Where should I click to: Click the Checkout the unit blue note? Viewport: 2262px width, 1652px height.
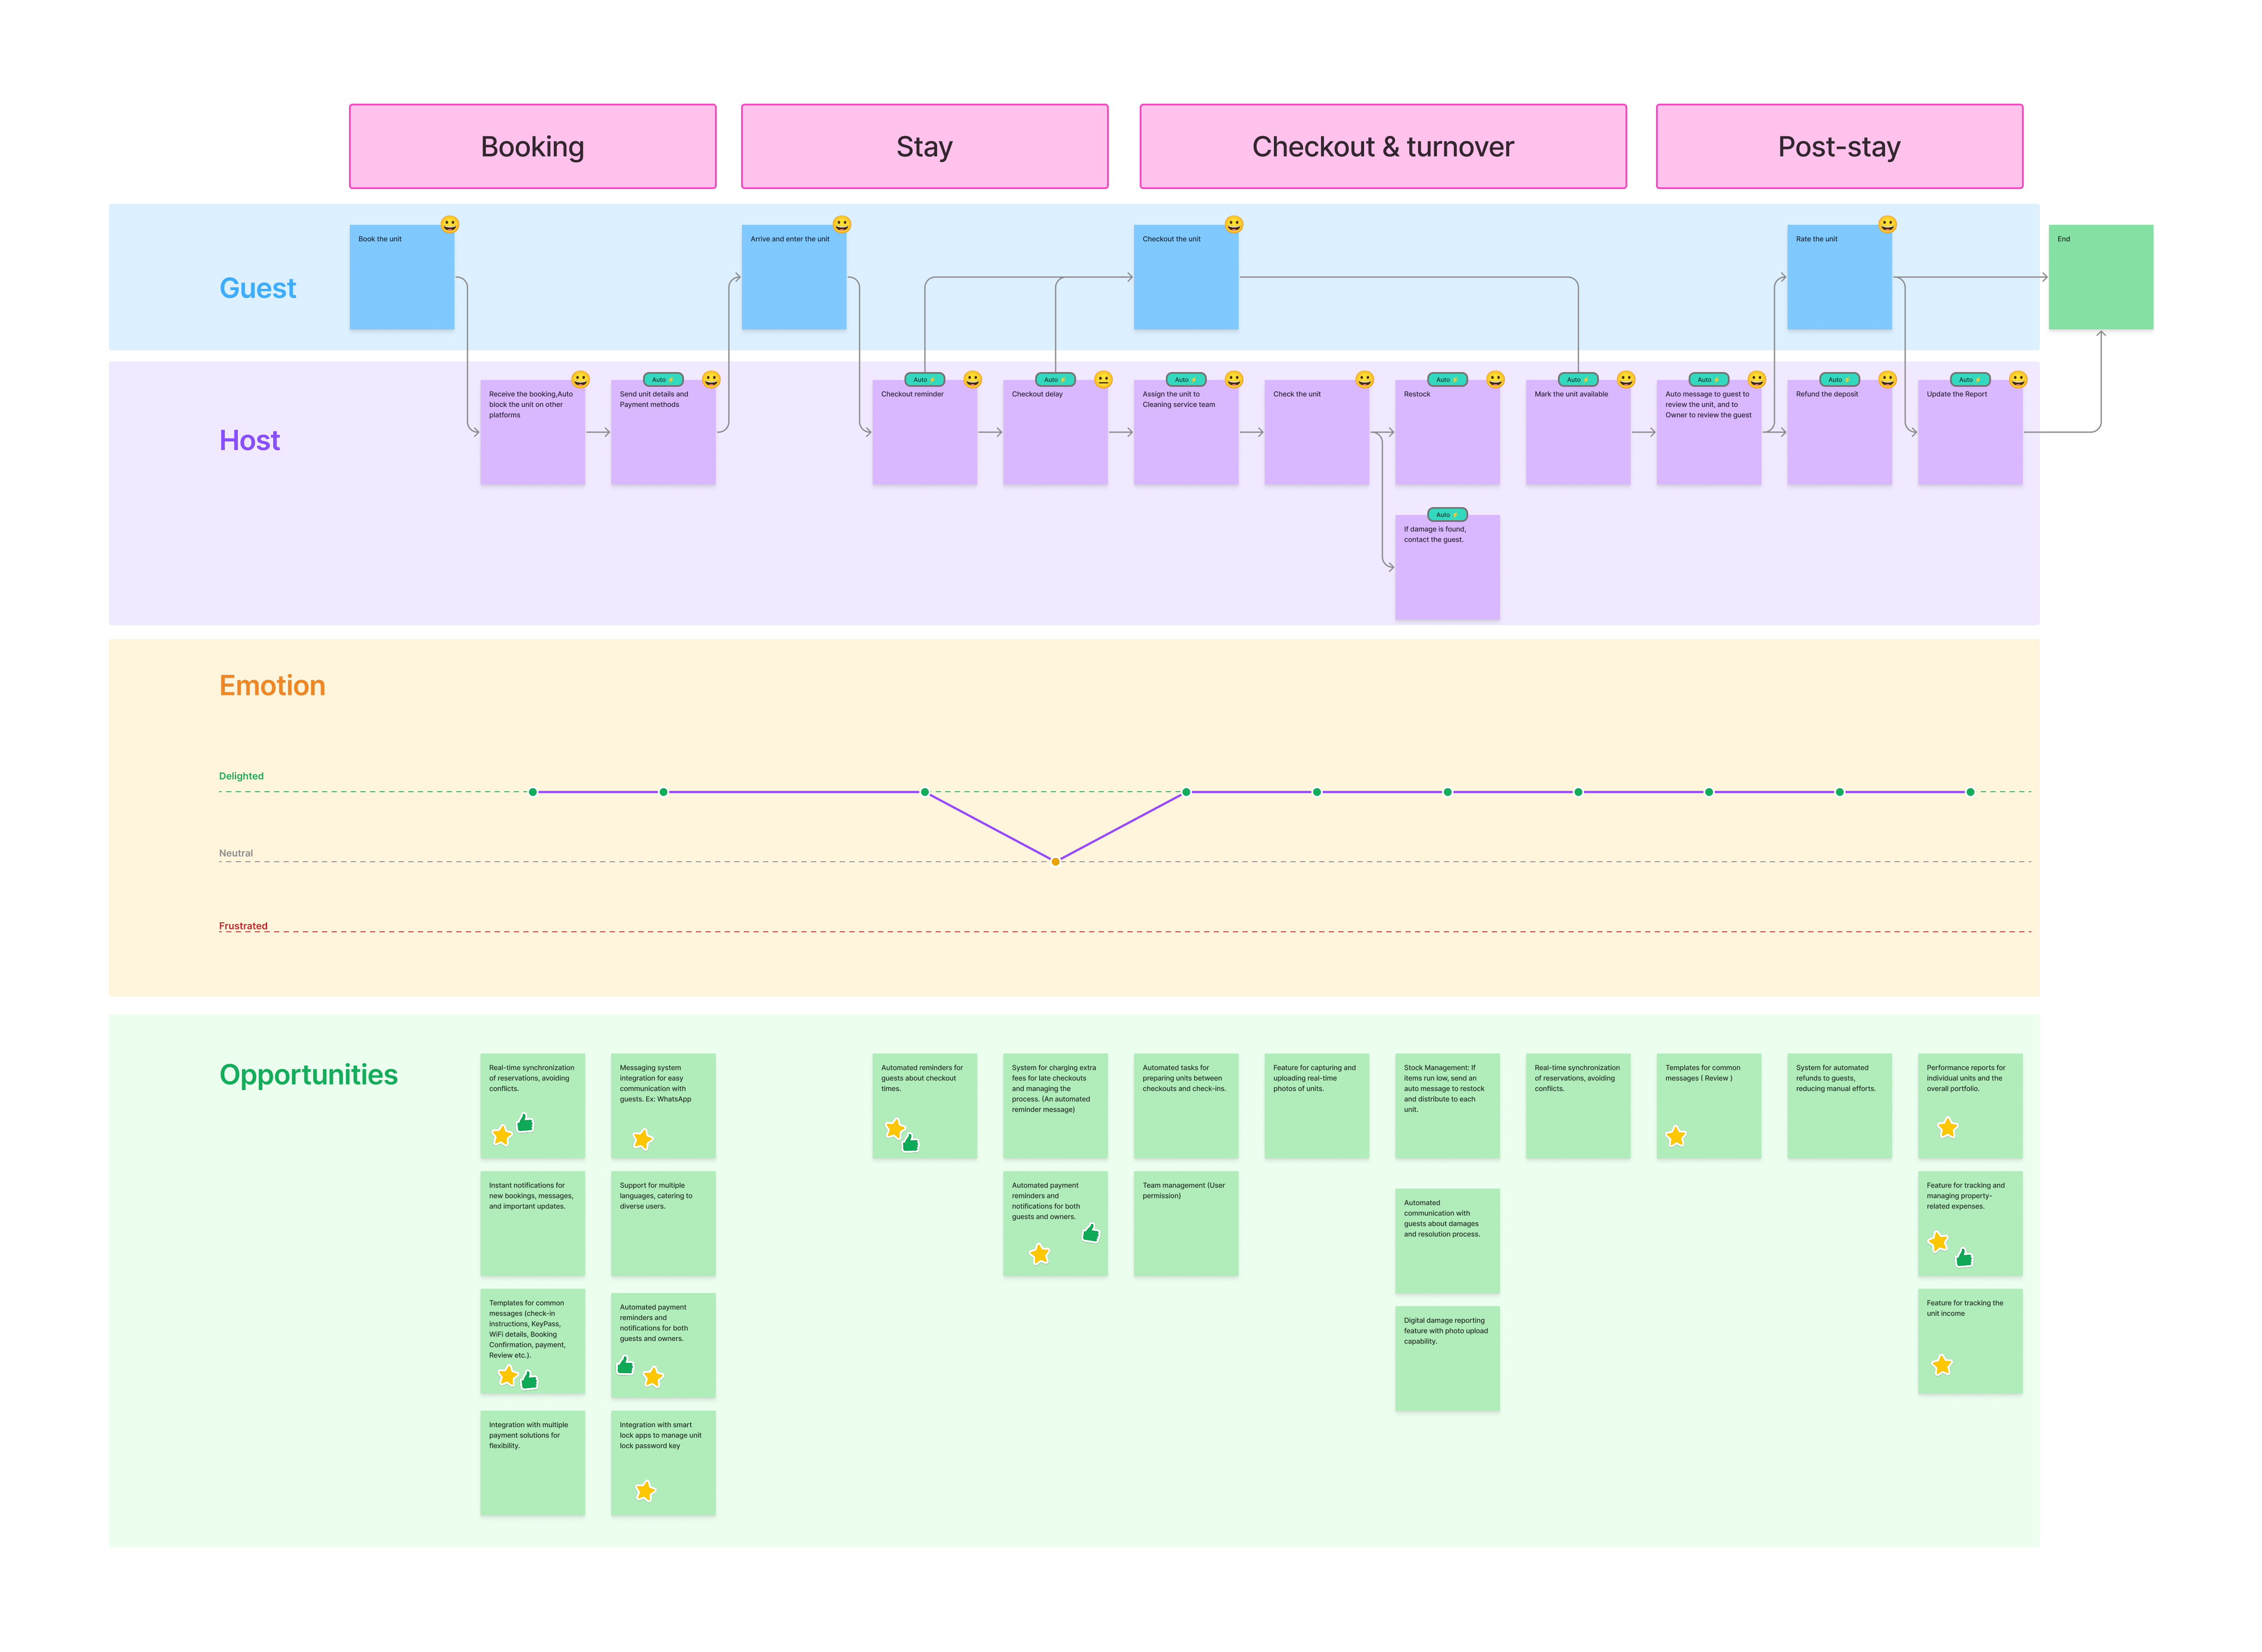[x=1186, y=277]
